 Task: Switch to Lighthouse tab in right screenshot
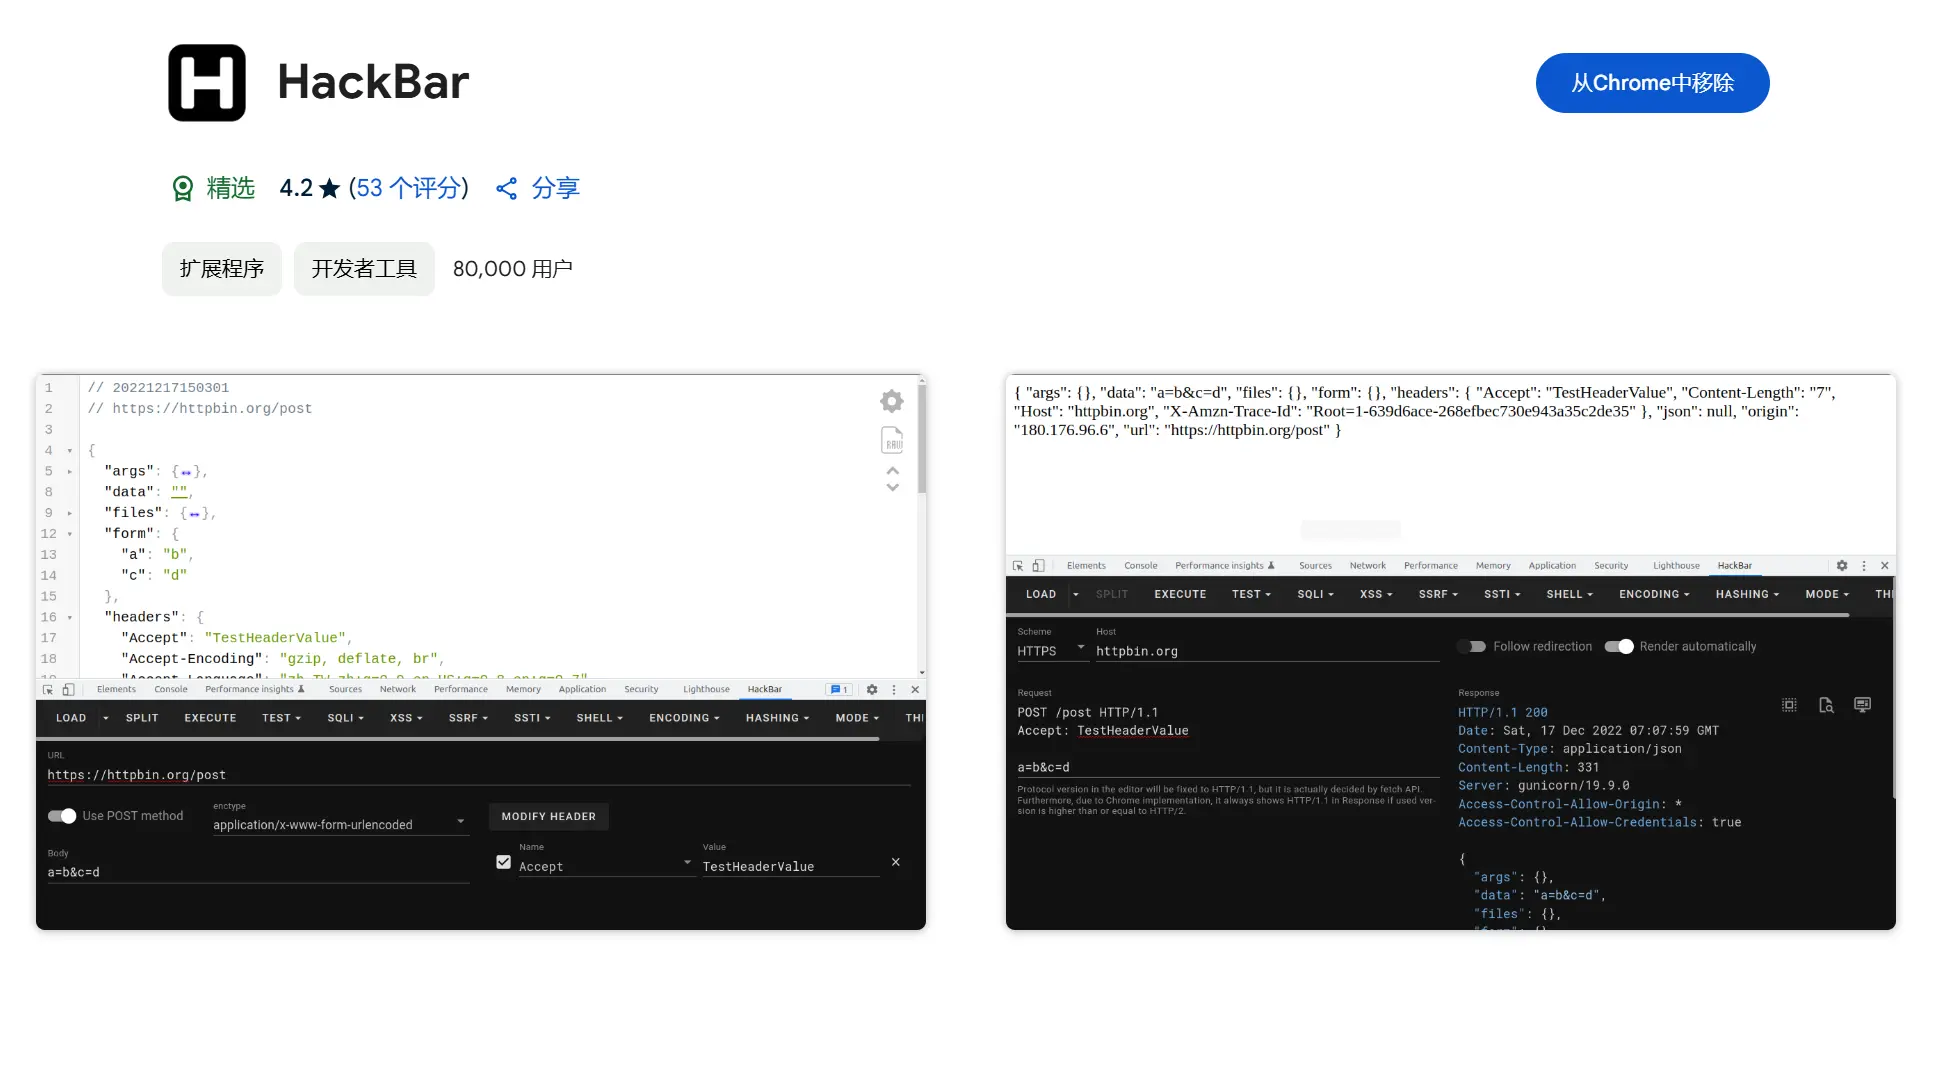click(1676, 566)
